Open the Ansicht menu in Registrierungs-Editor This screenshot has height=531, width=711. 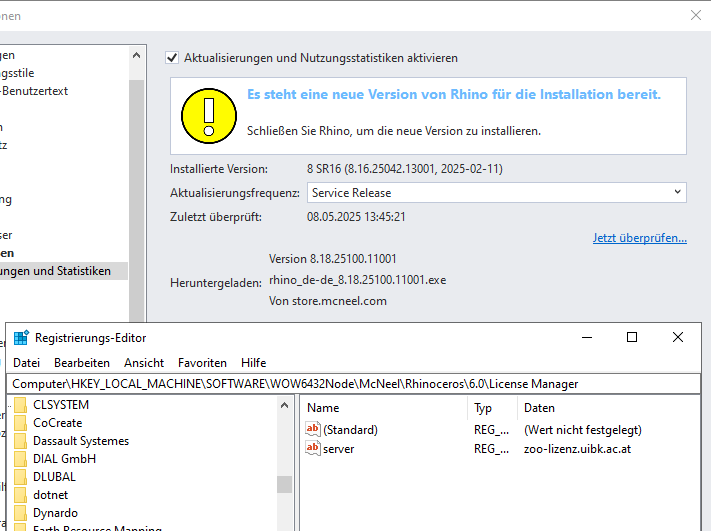click(144, 363)
